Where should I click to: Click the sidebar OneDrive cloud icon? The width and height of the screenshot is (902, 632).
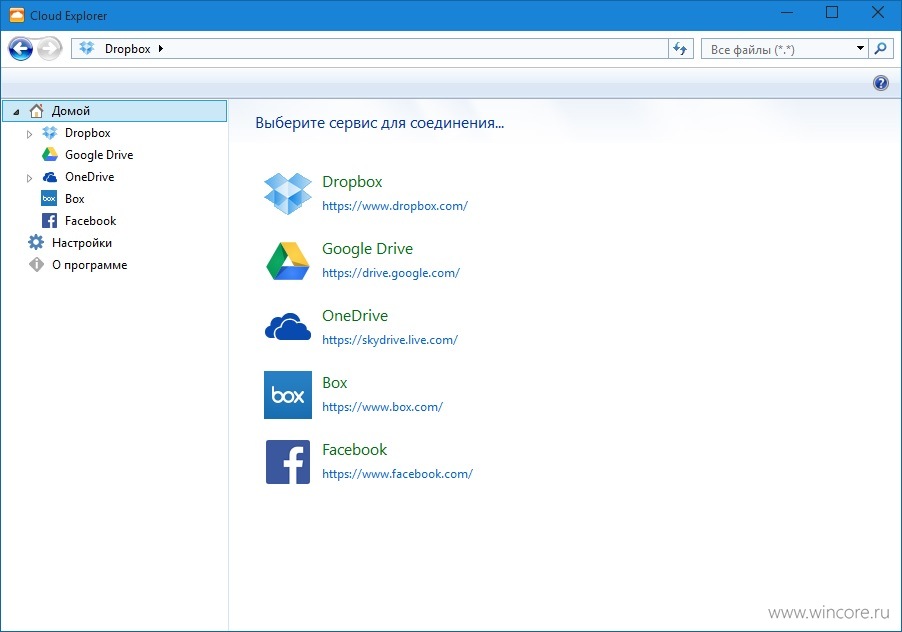(50, 177)
